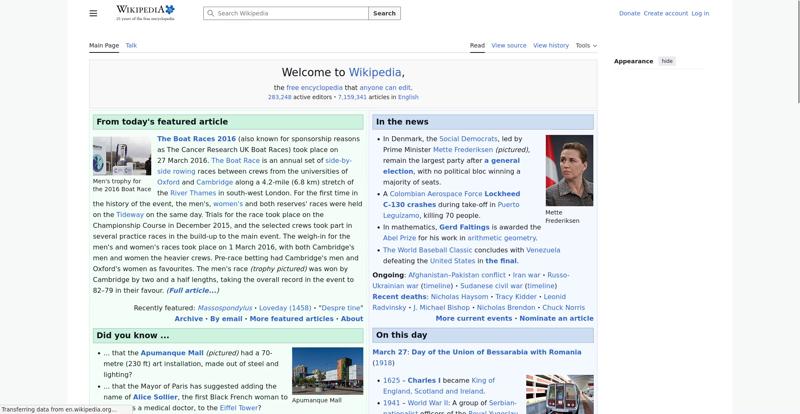
Task: Click the Donate link
Action: tap(629, 13)
